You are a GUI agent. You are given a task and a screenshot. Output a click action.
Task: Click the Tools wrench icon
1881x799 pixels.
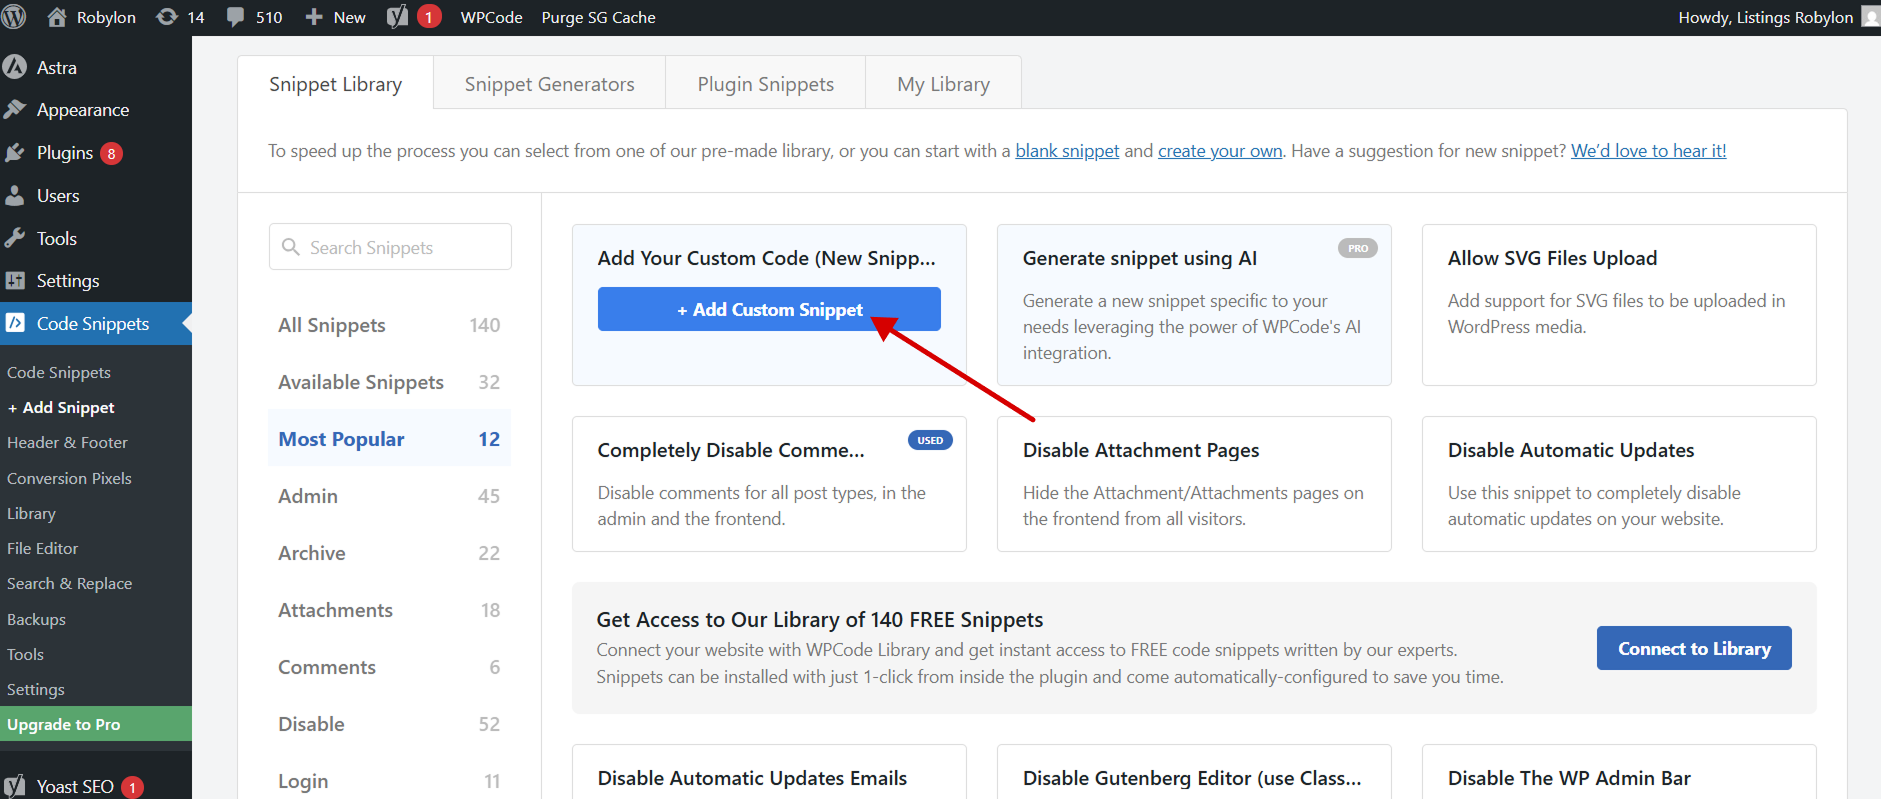15,238
